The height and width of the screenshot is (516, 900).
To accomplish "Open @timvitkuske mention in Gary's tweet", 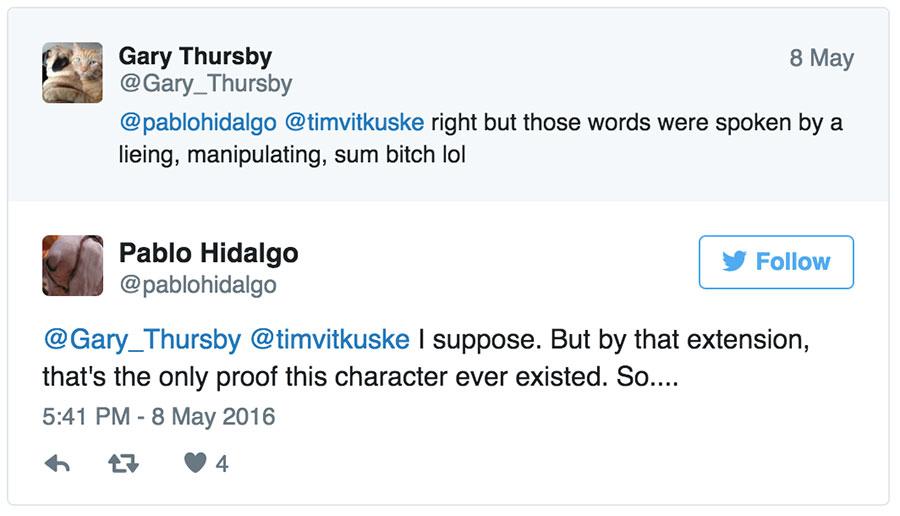I will click(x=354, y=123).
